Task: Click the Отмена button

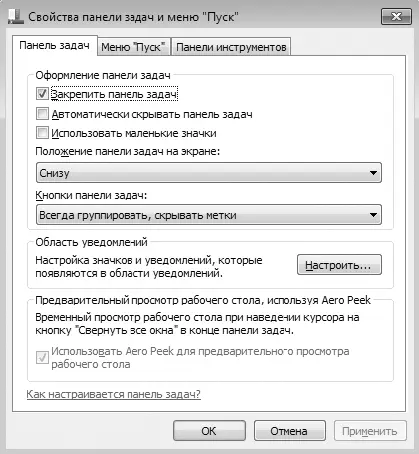Action: 289,431
